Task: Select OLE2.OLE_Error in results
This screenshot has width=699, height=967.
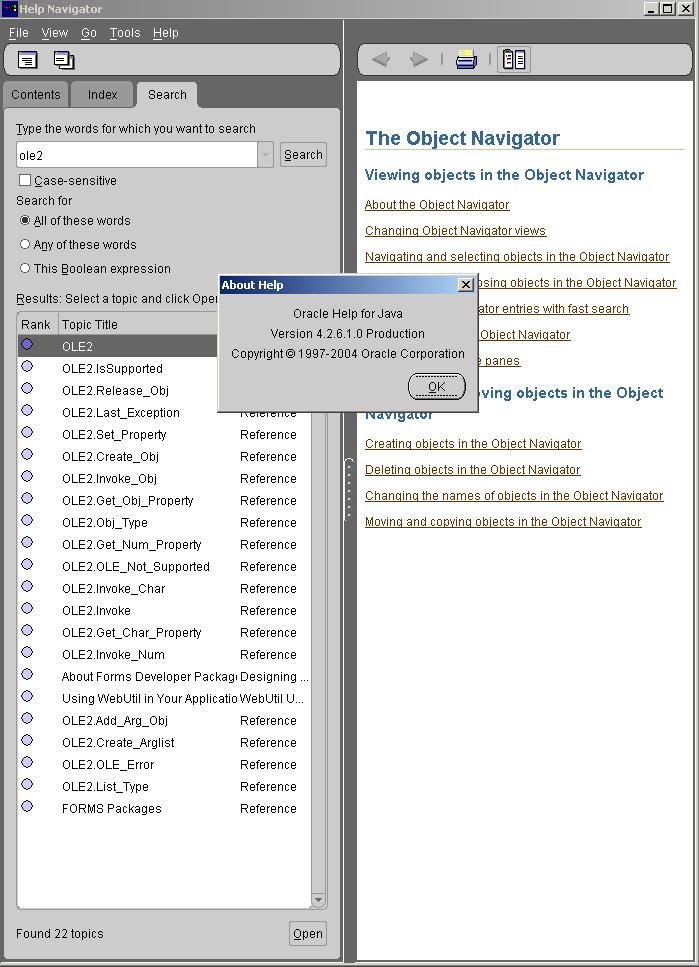Action: pyautogui.click(x=164, y=765)
